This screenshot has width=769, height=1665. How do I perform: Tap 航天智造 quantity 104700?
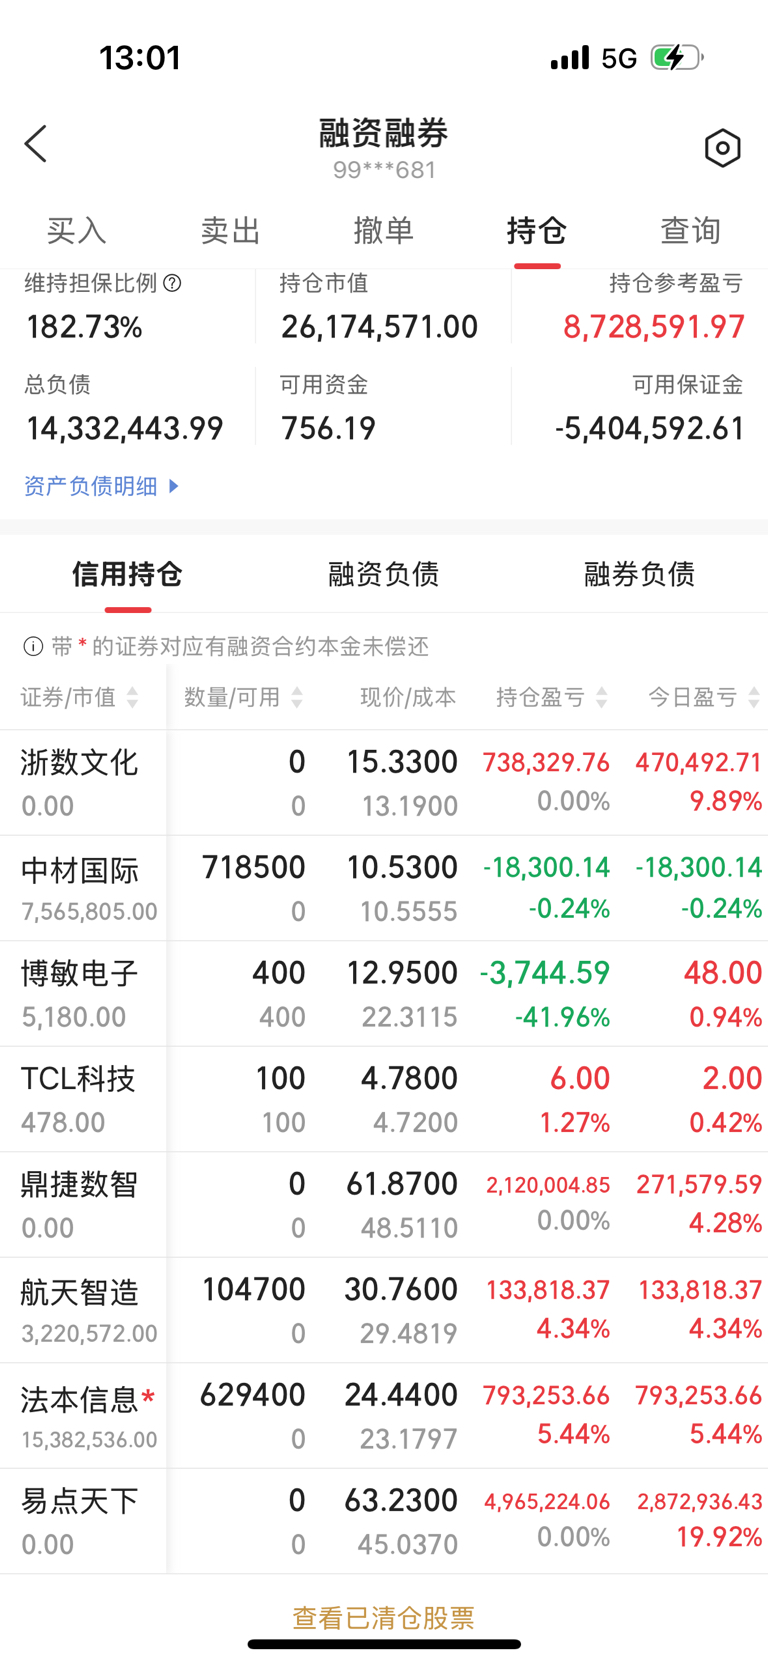tap(254, 1290)
